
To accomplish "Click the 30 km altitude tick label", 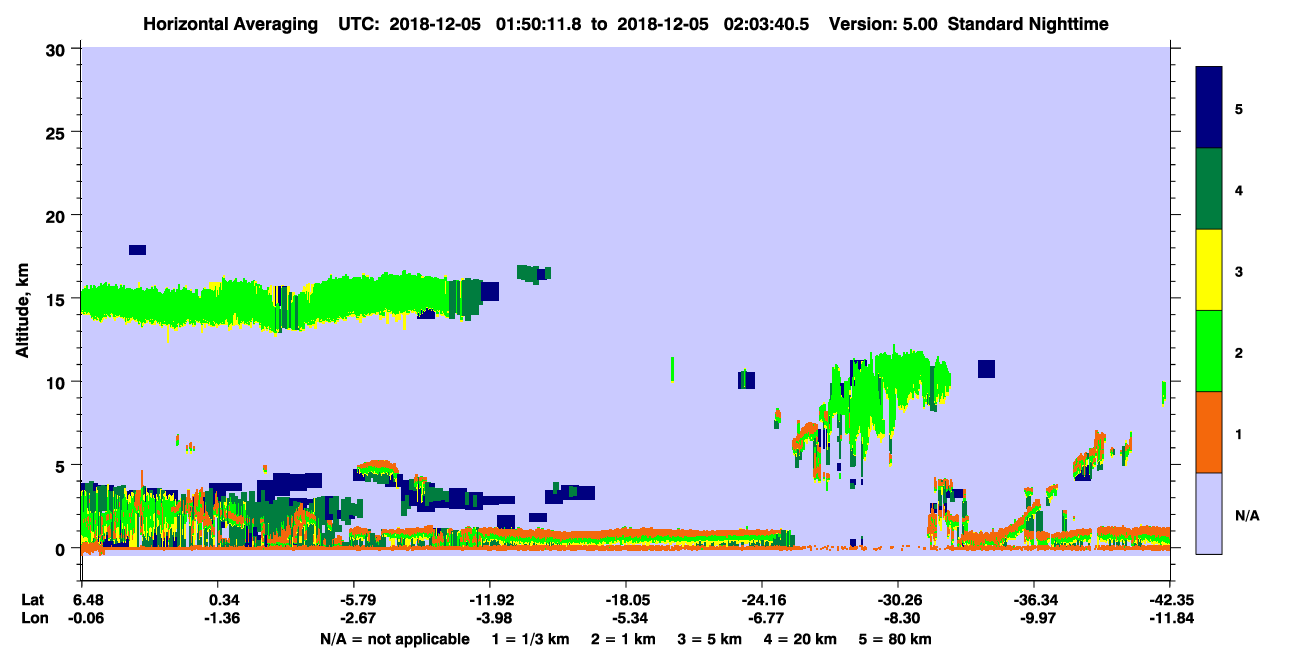I will tap(58, 49).
